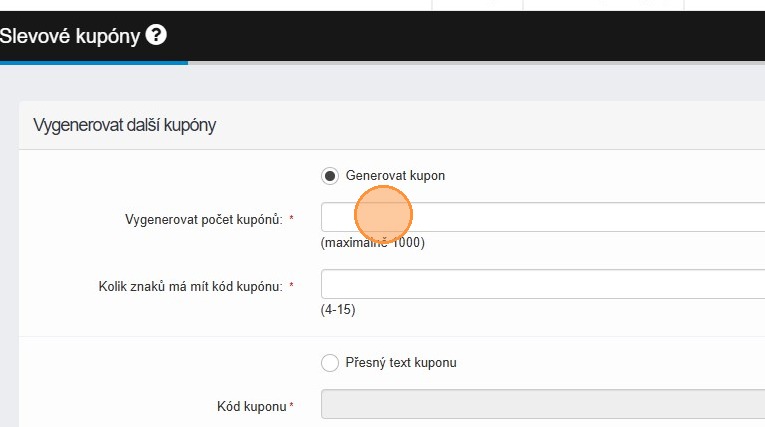Click the Kolik znaků má mít kód kupónu label
This screenshot has width=765, height=427.
pyautogui.click(x=183, y=286)
